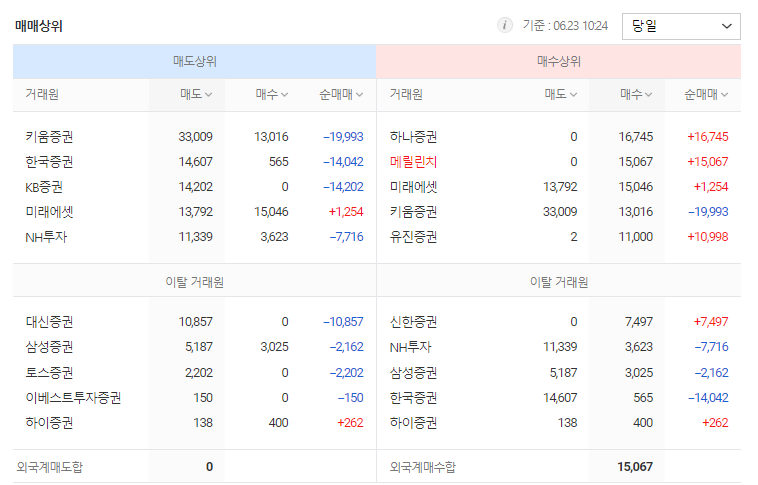Click 이탈 거래원 heading under 매도상위
The width and height of the screenshot is (758, 485).
click(194, 282)
